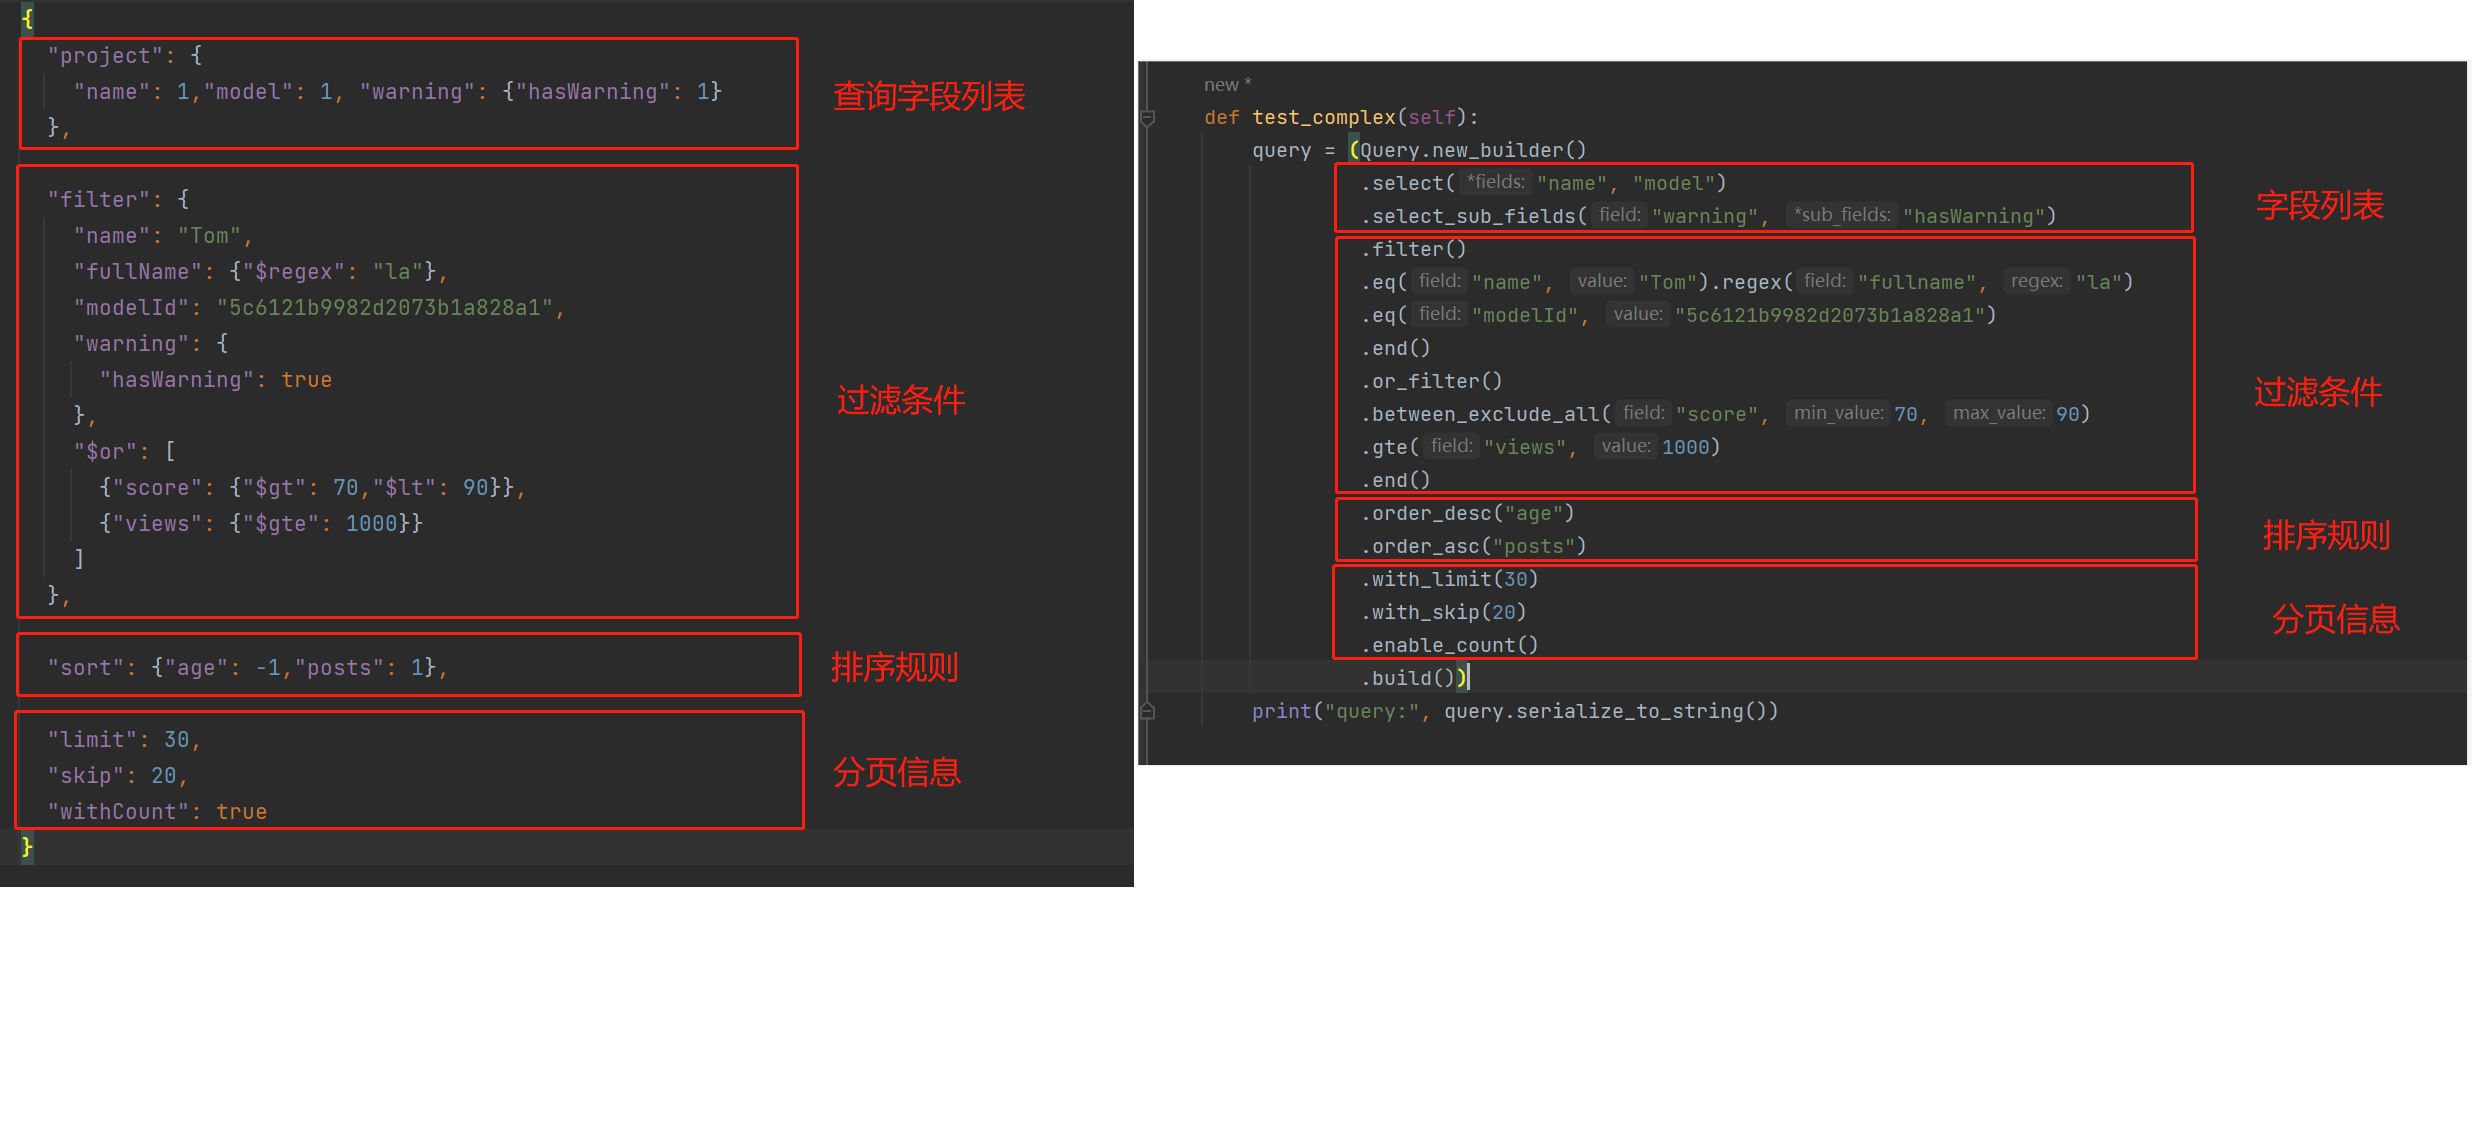Click the "skip": 20 line
The height and width of the screenshot is (1133, 2482).
coord(118,776)
